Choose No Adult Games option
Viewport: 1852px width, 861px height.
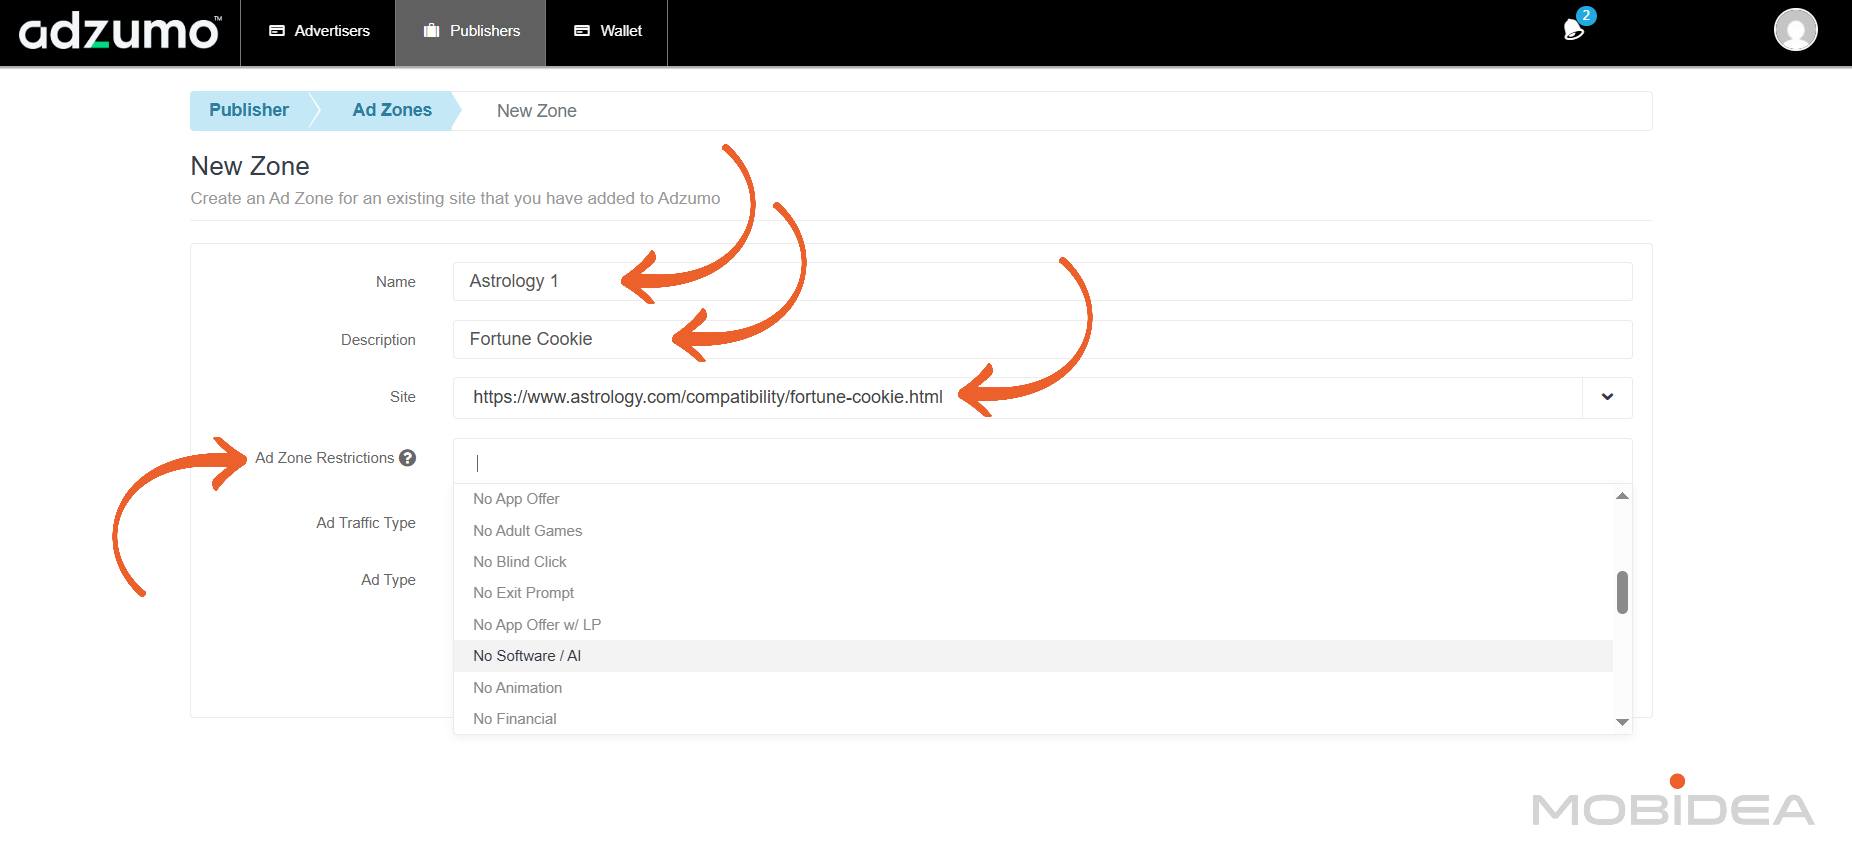[x=527, y=531]
